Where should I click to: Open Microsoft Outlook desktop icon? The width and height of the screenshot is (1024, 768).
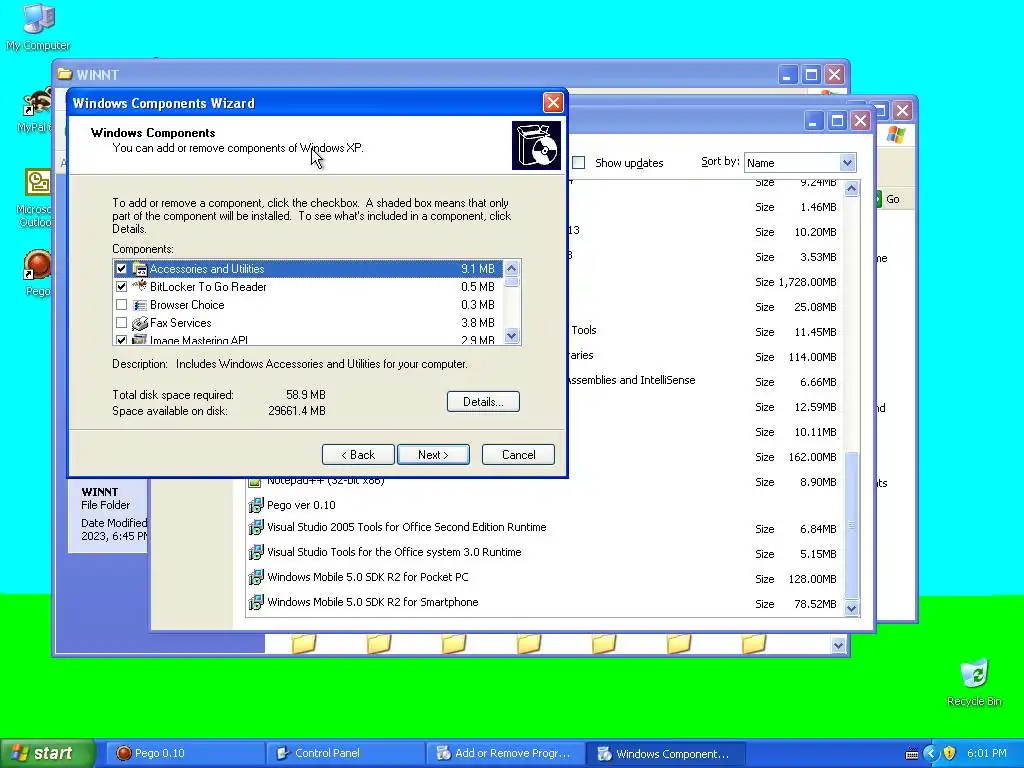(x=38, y=182)
